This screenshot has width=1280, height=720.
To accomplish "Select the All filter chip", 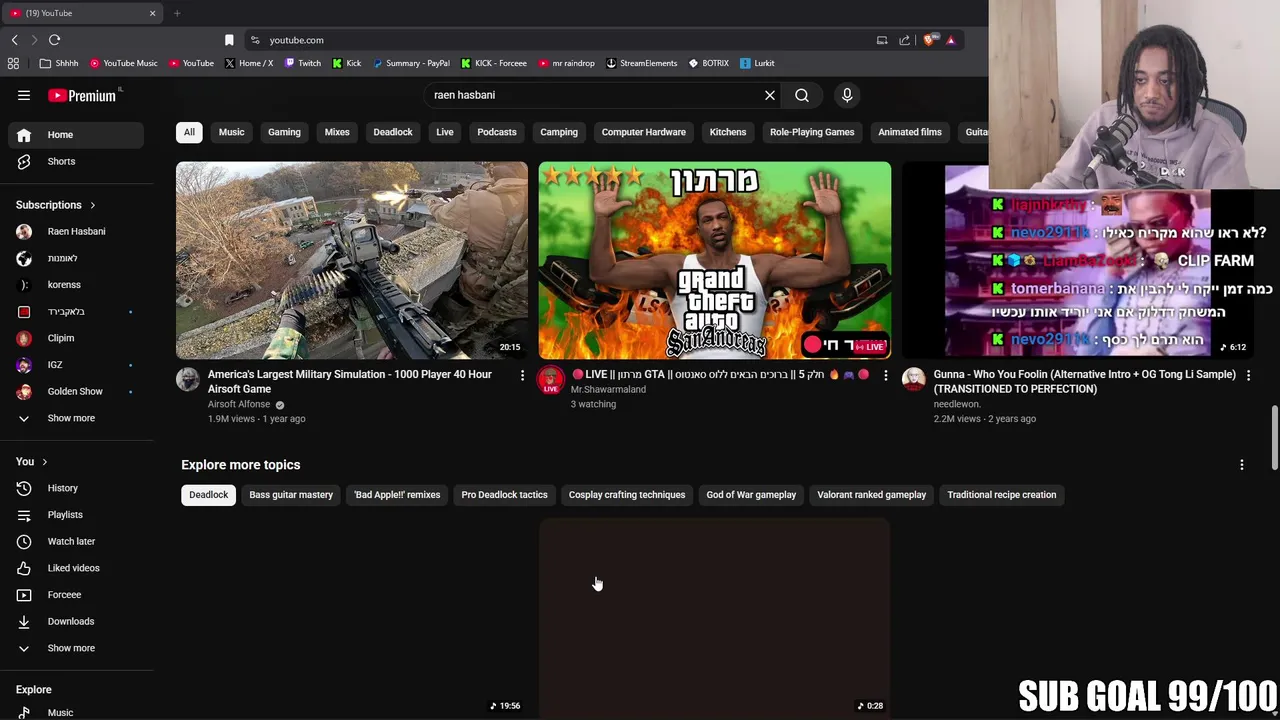I will point(189,132).
